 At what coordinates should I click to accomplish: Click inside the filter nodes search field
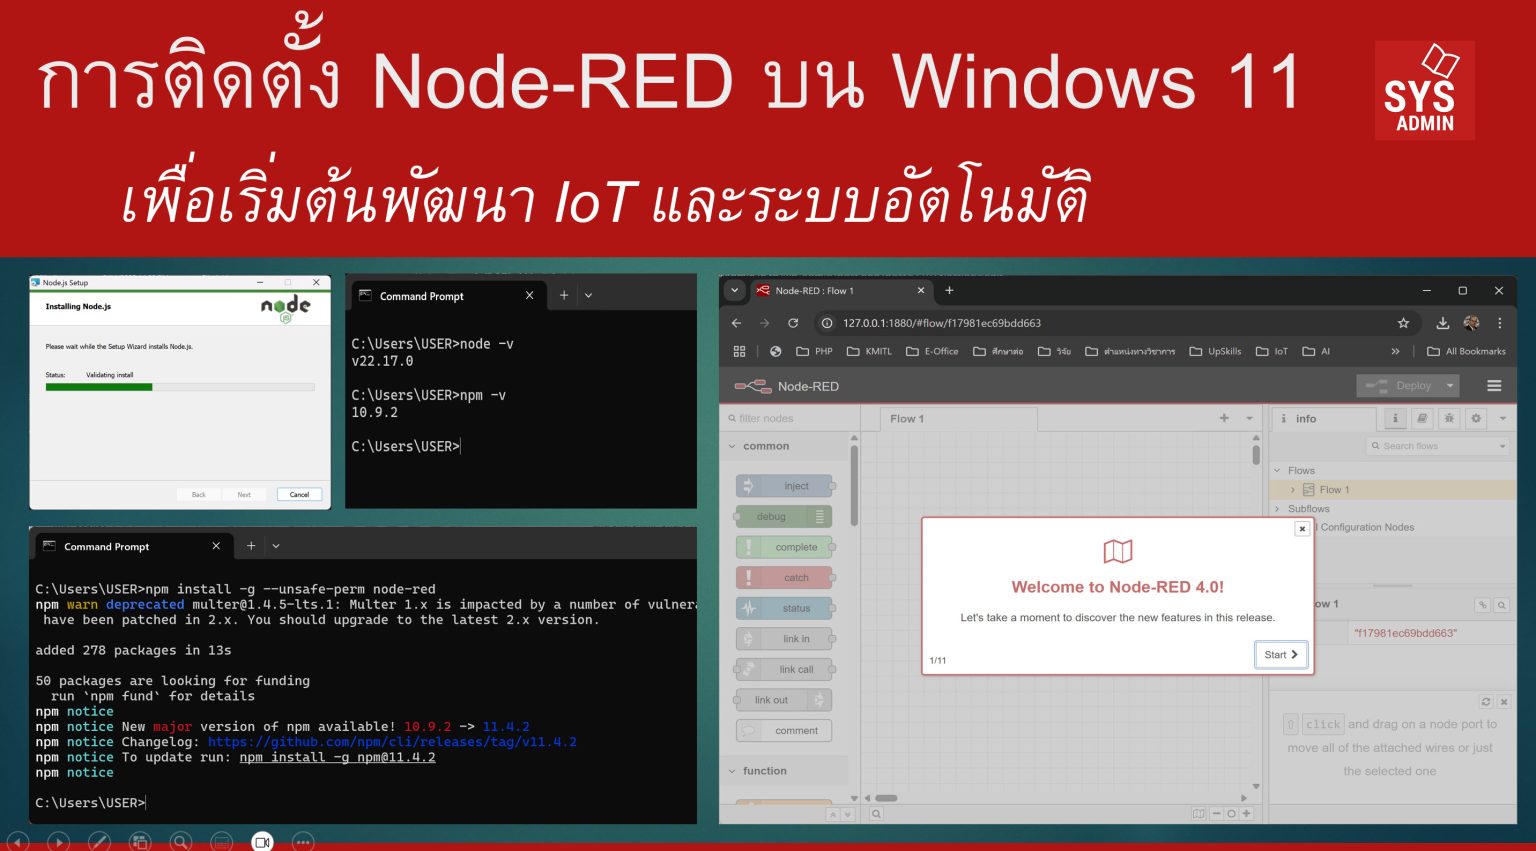click(790, 418)
